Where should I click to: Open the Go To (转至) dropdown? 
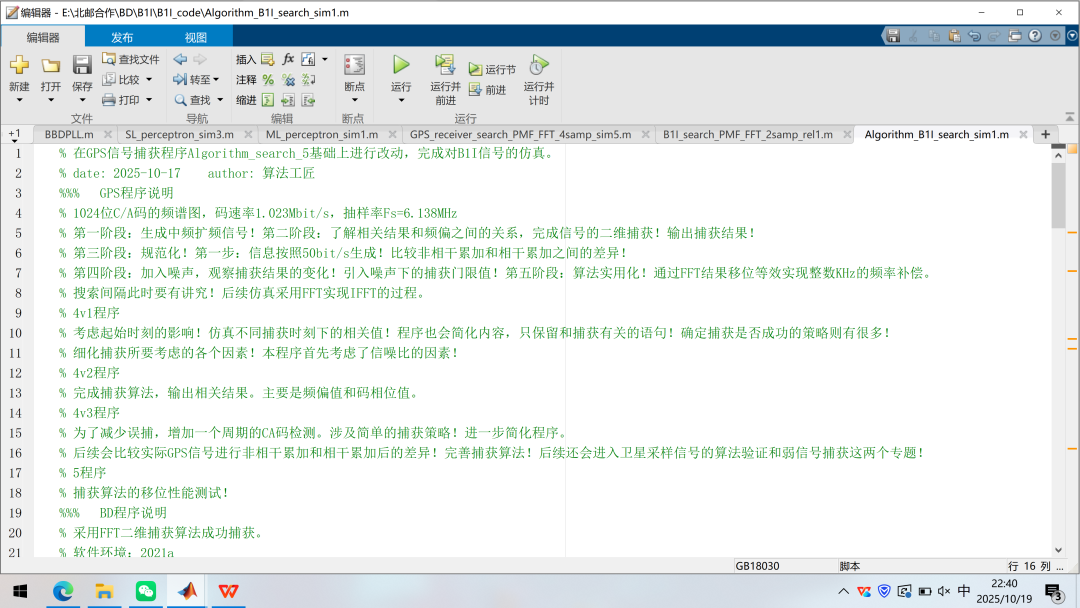(x=217, y=80)
